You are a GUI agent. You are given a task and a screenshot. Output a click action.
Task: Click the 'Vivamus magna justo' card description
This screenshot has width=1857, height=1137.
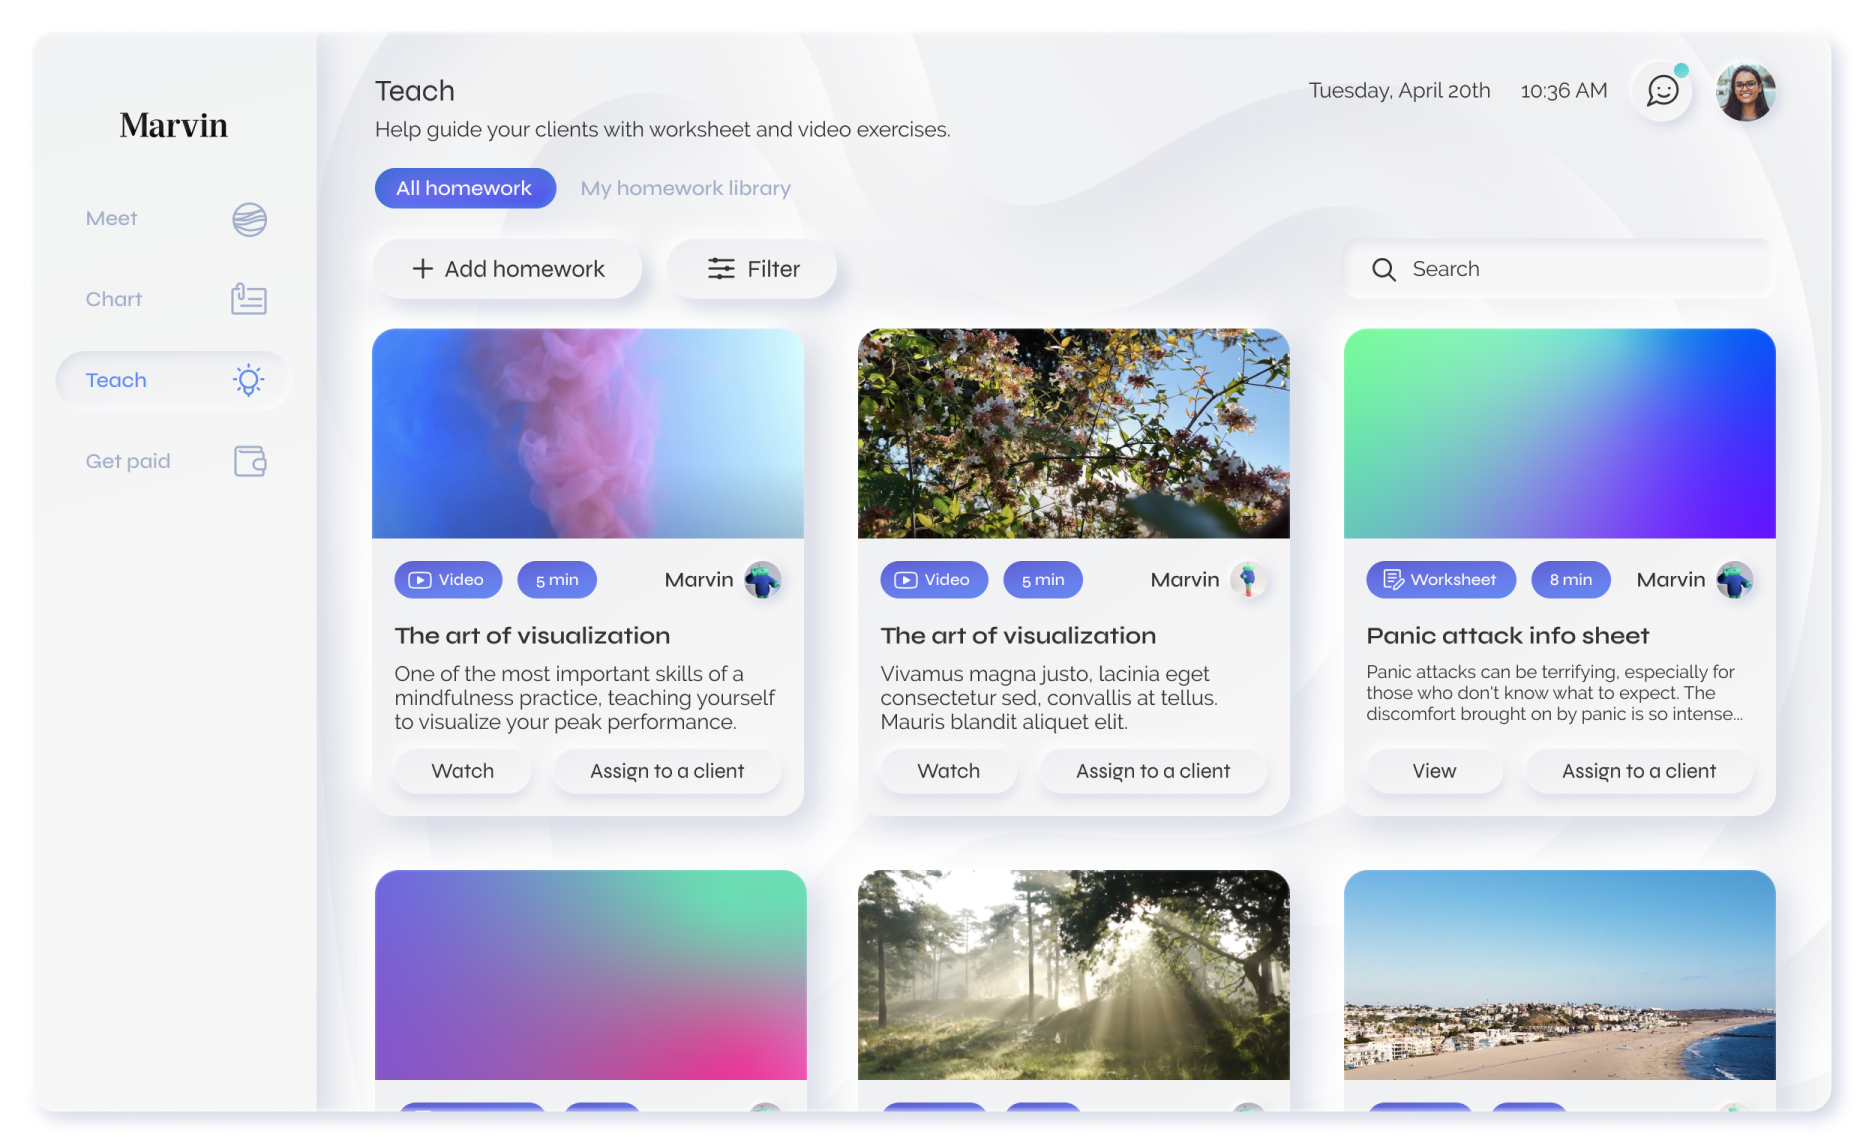[x=1049, y=698]
